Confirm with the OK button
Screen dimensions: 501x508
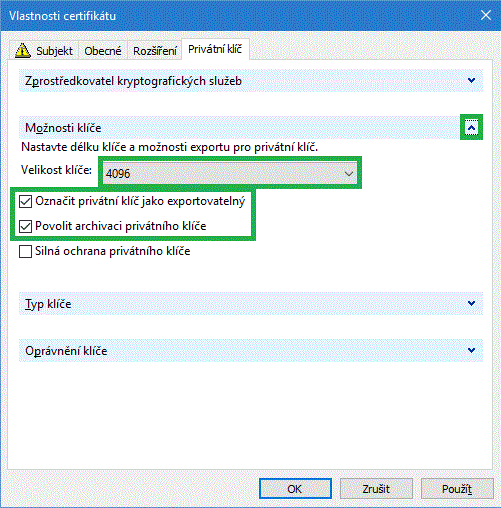(295, 489)
